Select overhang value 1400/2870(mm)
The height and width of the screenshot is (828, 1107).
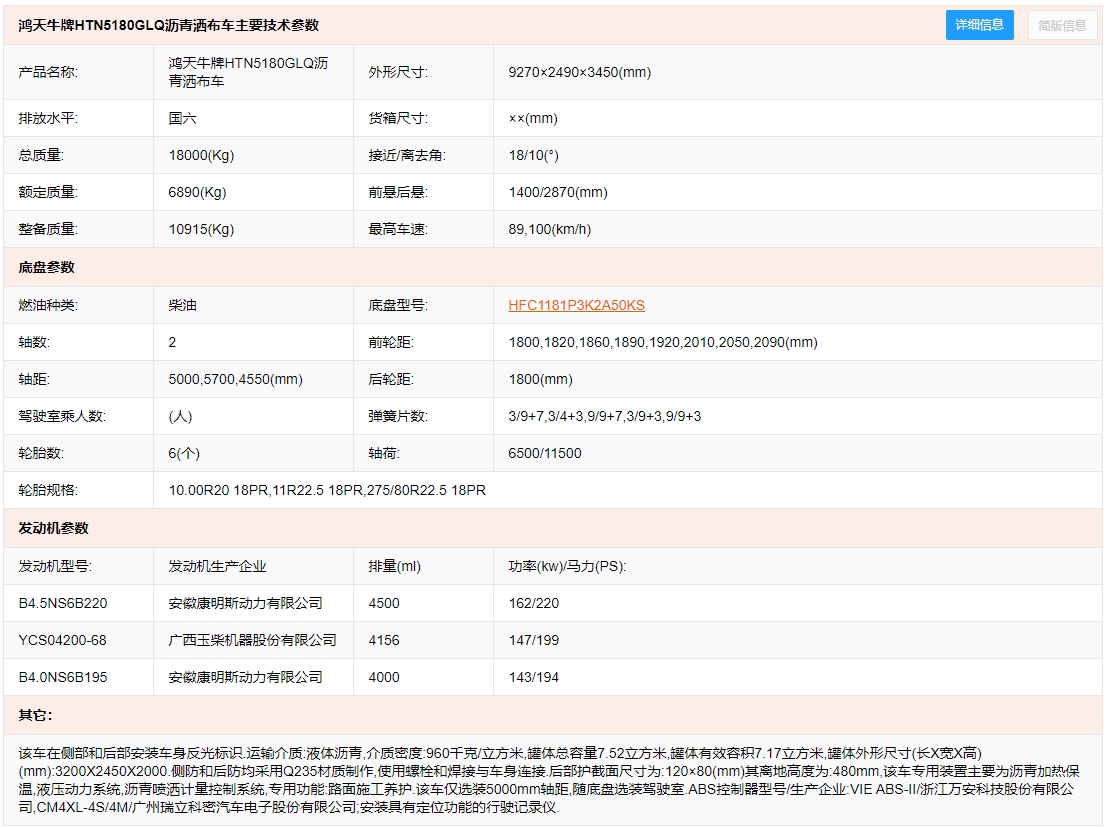(558, 192)
